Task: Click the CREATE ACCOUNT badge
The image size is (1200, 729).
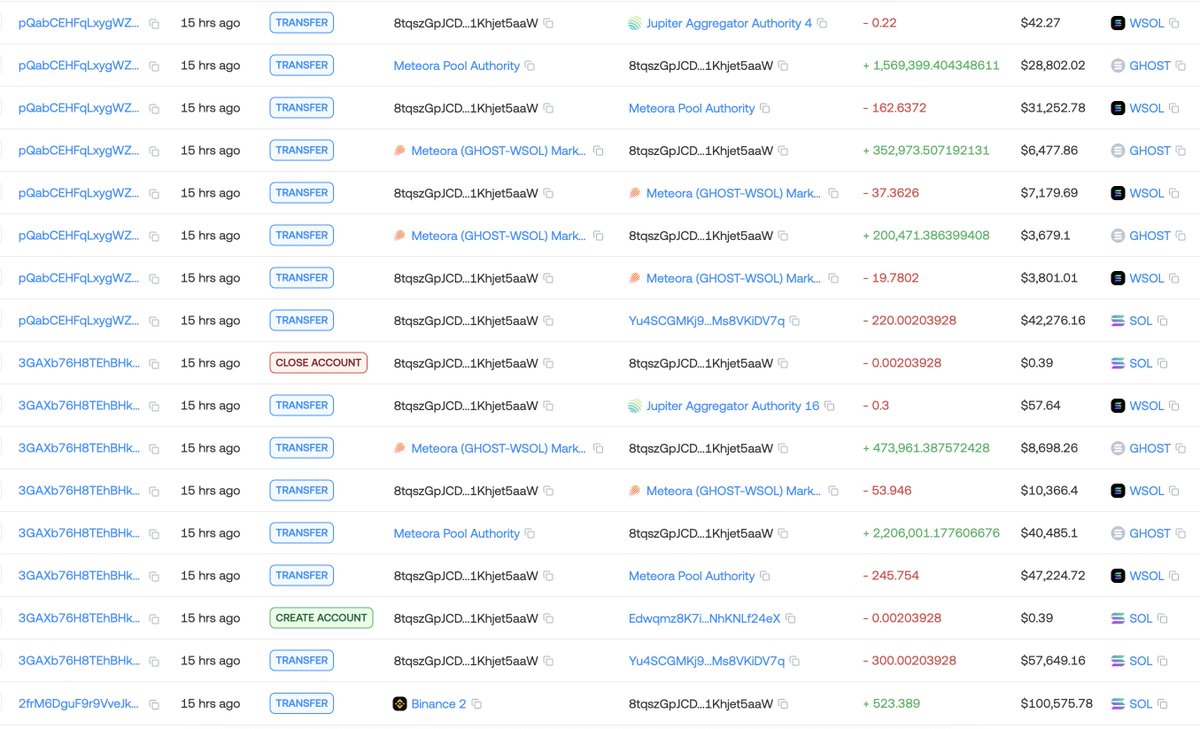Action: (x=321, y=618)
